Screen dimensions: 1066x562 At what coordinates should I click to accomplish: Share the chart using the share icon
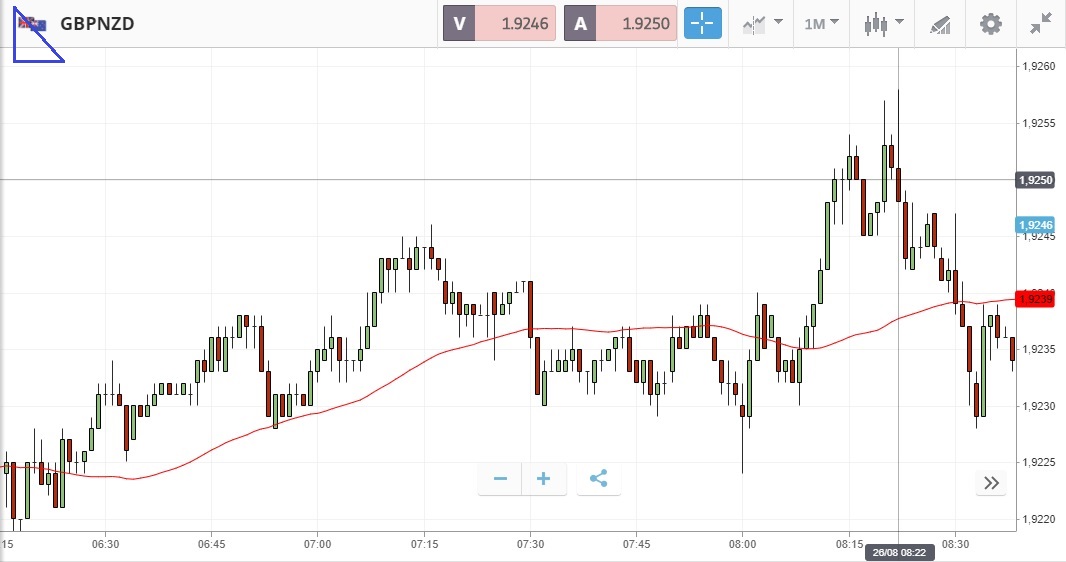tap(598, 479)
